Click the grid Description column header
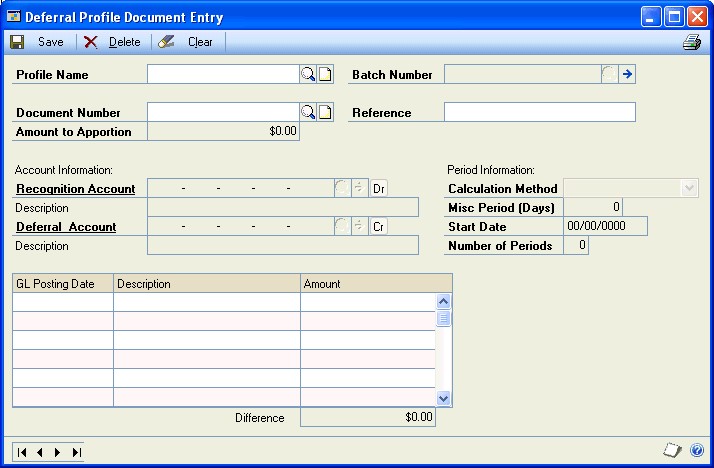The width and height of the screenshot is (714, 468). point(207,283)
